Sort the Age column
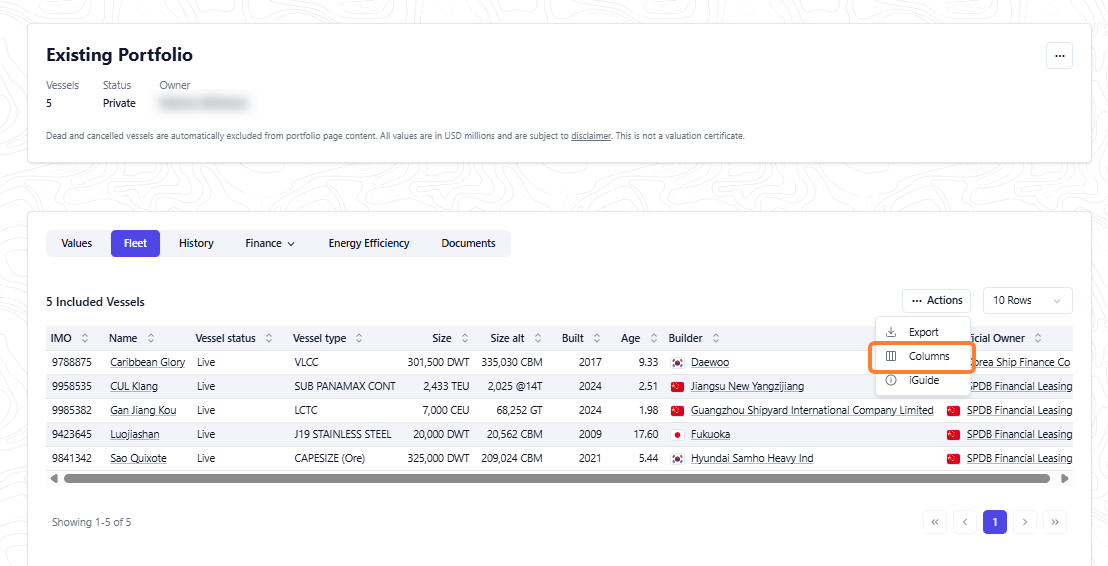Viewport: 1108px width, 566px height. point(654,338)
